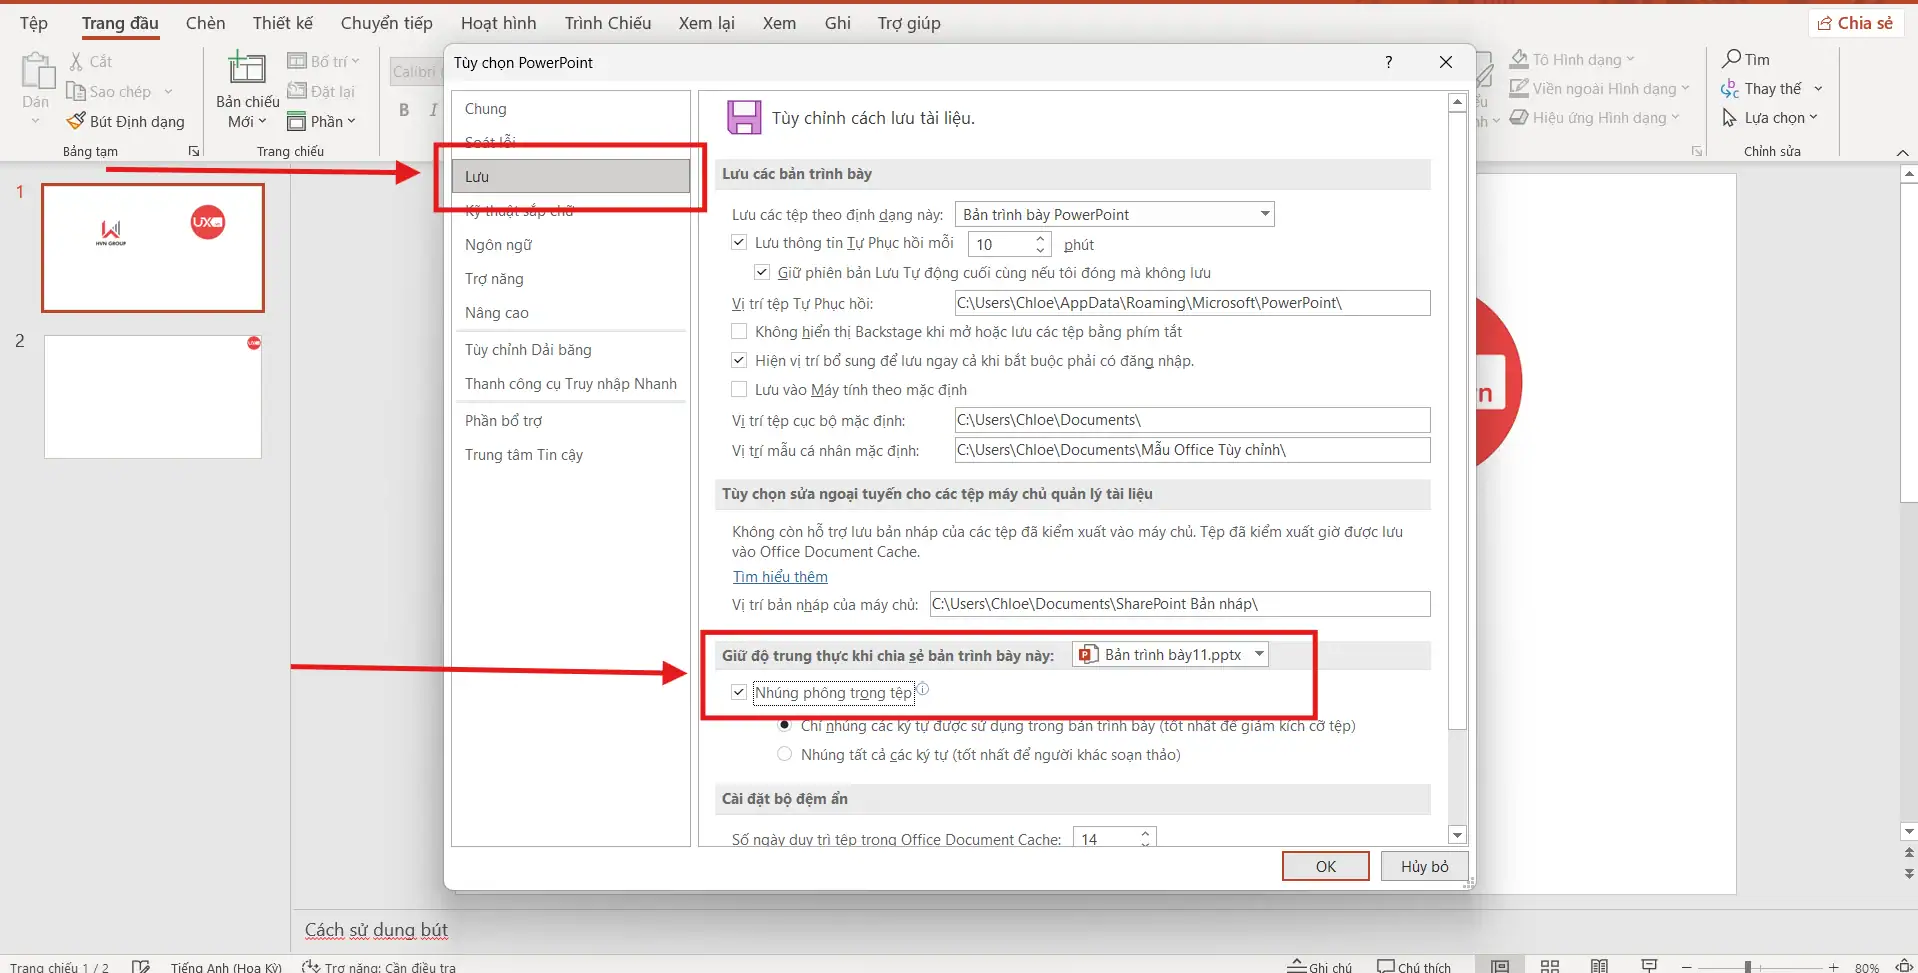1918x973 pixels.
Task: Expand the 'Bản trình bày11.pptx' dropdown
Action: coord(1259,654)
